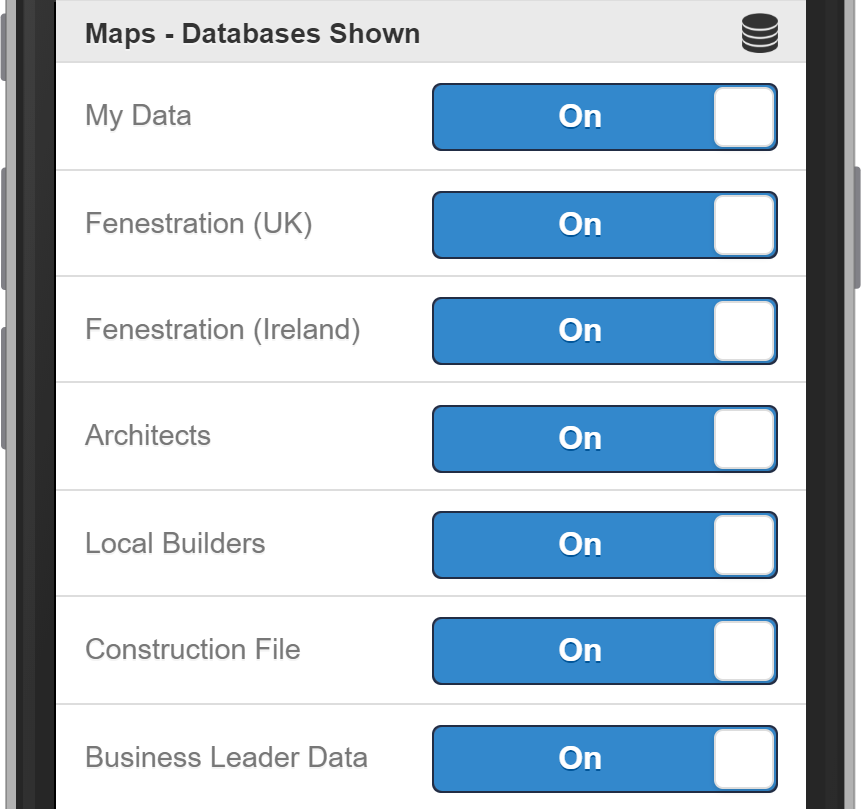Switch off Fenestration (Ireland)

604,331
